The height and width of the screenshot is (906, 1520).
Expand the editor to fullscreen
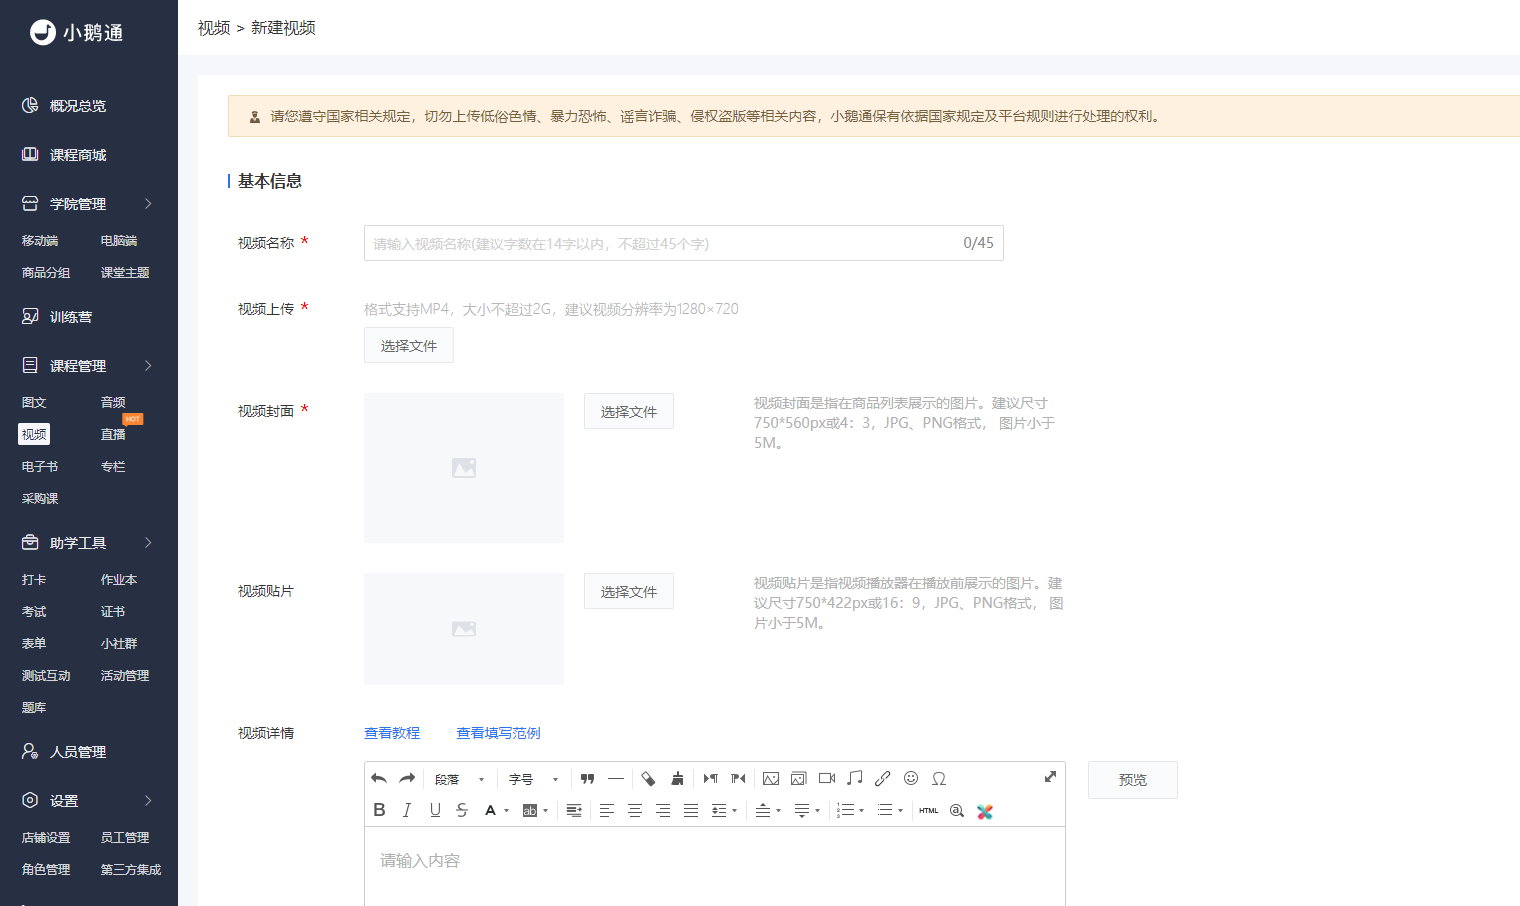tap(1050, 777)
